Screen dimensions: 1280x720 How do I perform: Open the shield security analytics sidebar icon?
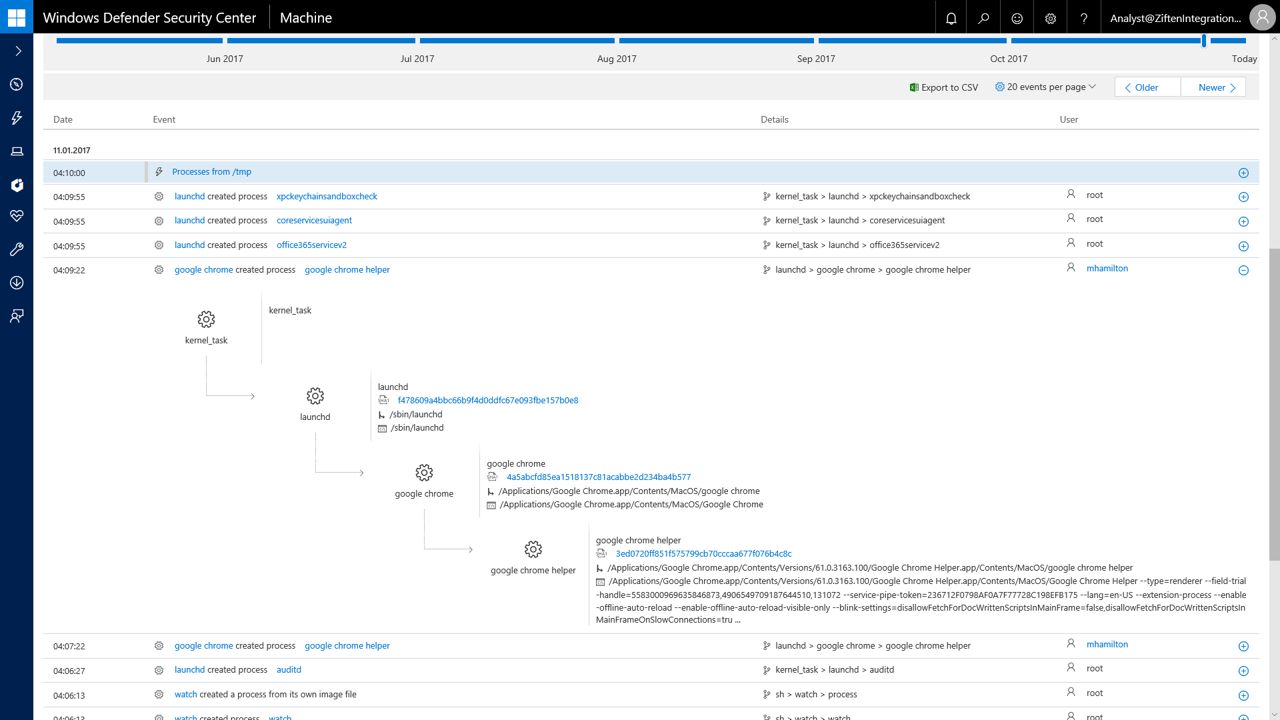[x=17, y=185]
